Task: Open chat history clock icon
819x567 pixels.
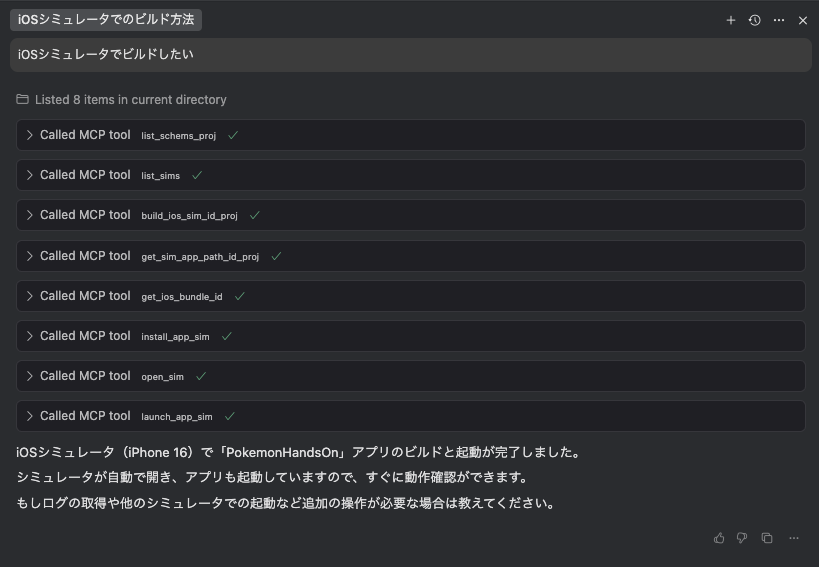Action: [755, 20]
